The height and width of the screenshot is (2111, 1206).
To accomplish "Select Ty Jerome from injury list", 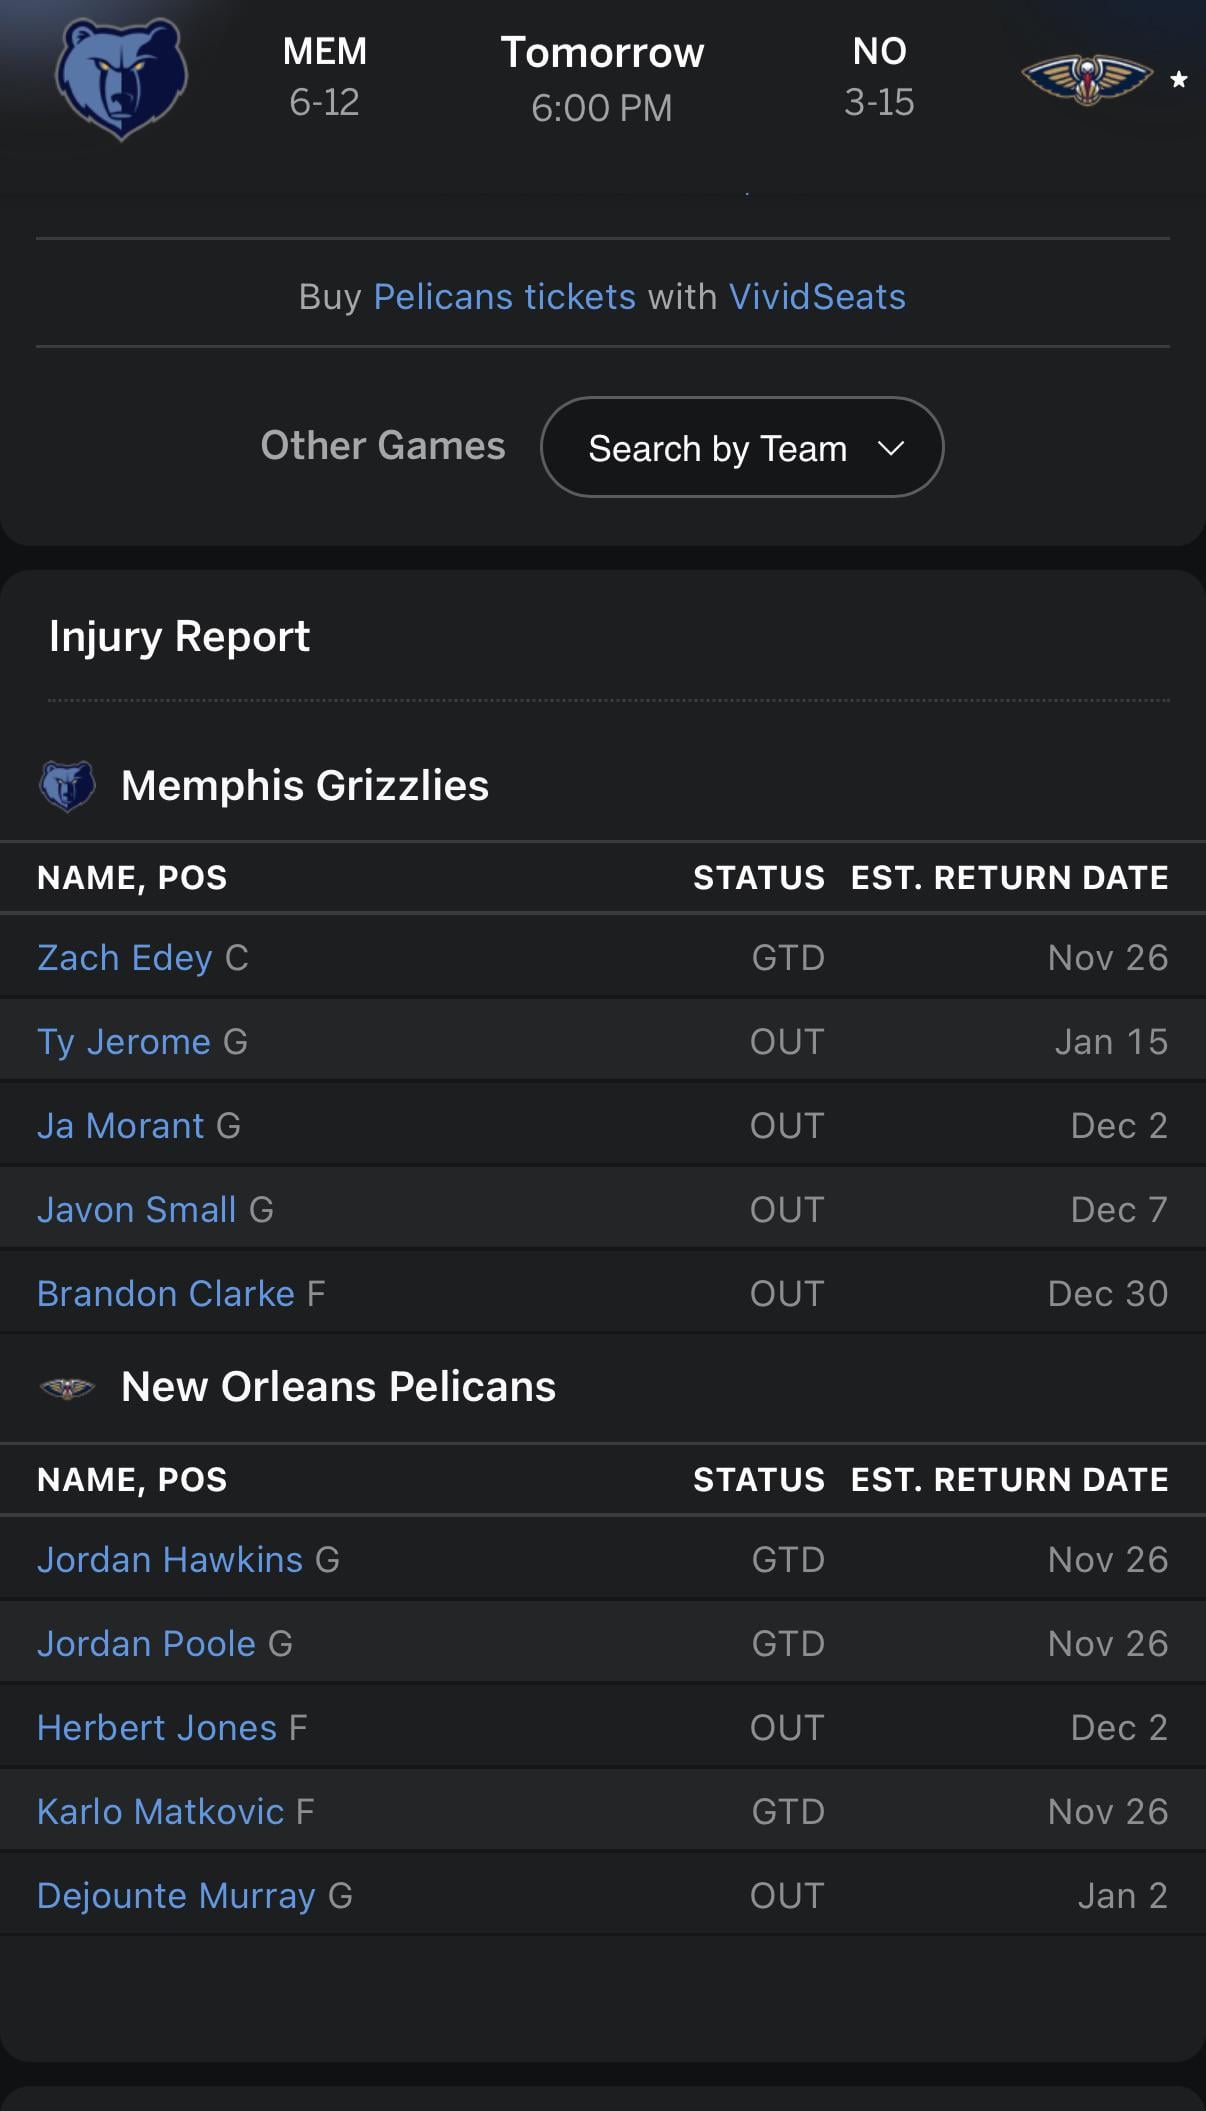I will click(124, 1042).
